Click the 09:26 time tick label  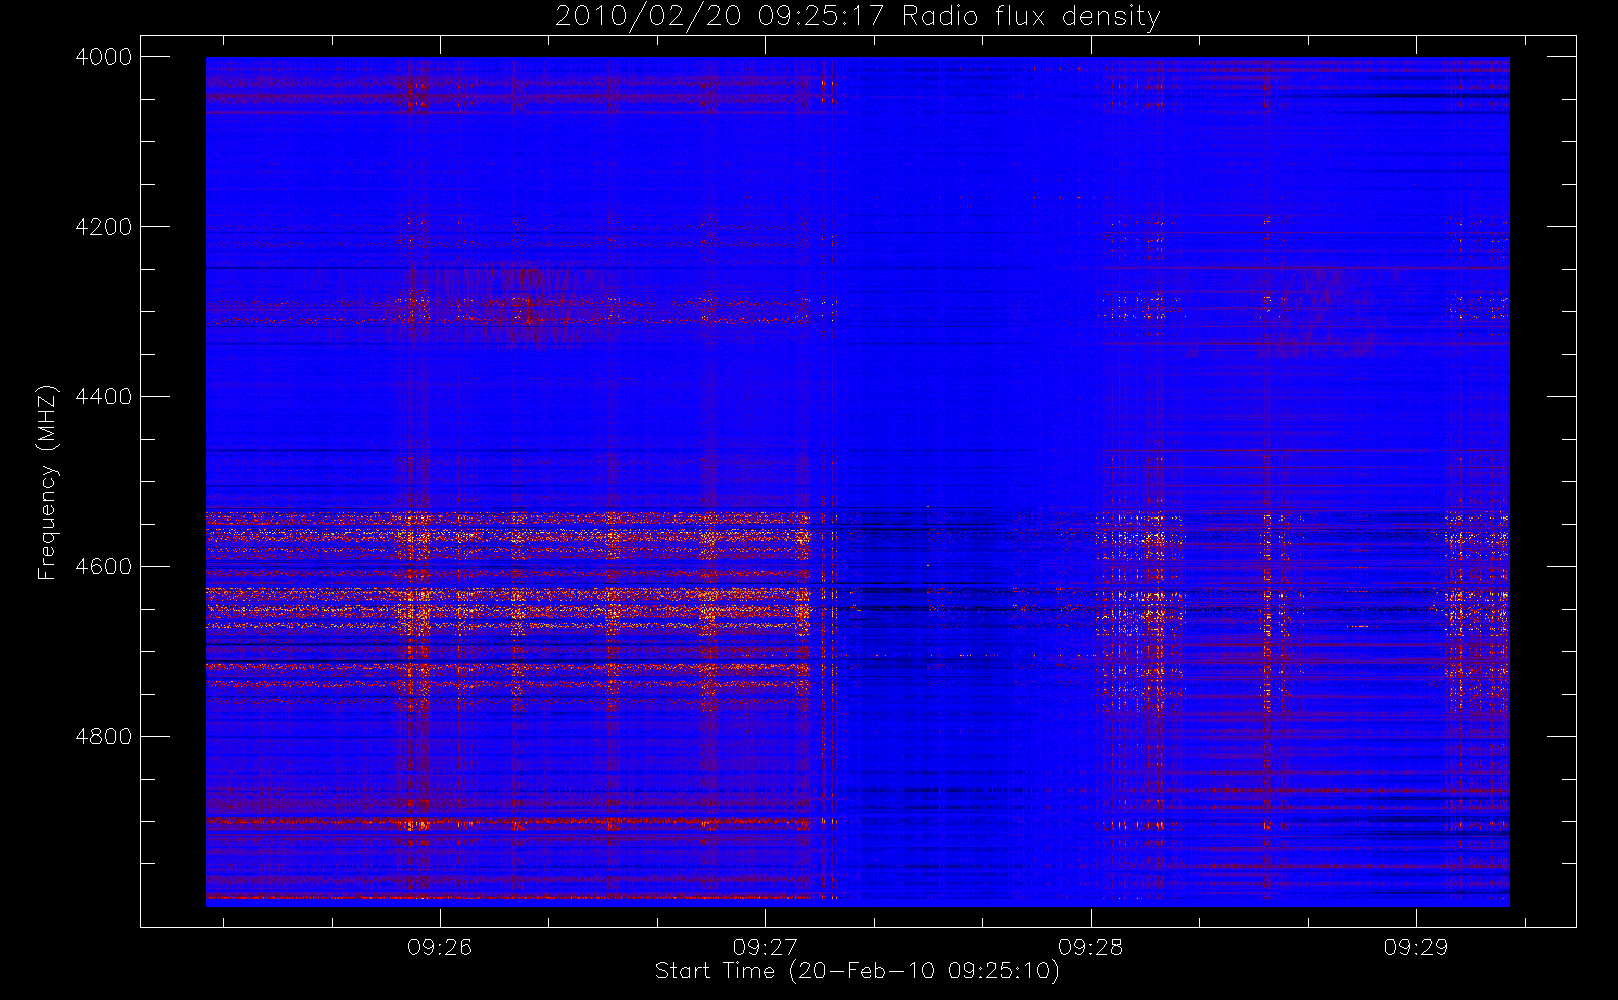pos(439,947)
